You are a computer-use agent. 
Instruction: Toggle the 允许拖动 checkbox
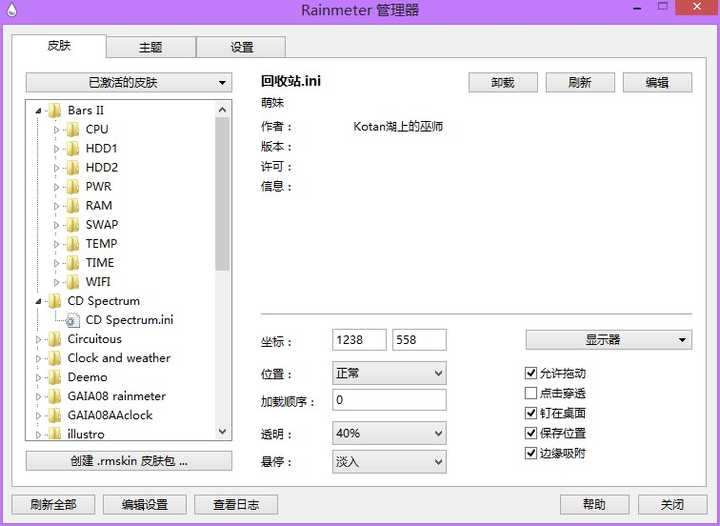pos(531,373)
